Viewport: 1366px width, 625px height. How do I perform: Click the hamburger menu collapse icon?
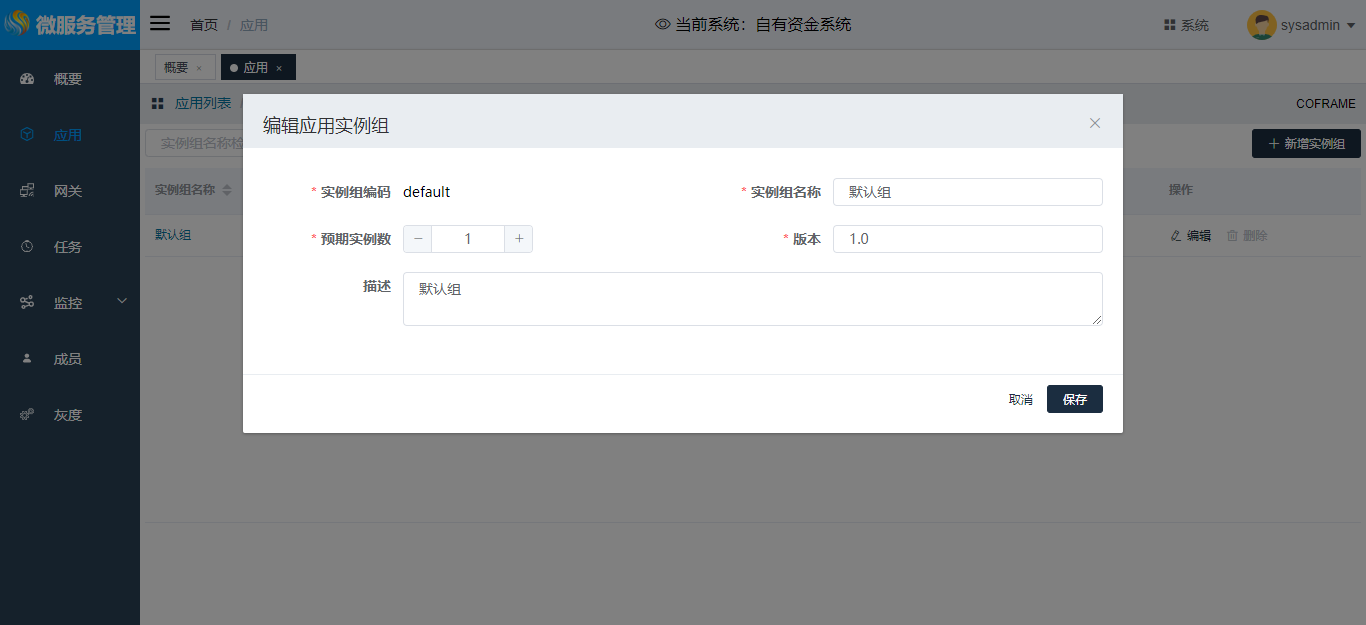tap(160, 24)
